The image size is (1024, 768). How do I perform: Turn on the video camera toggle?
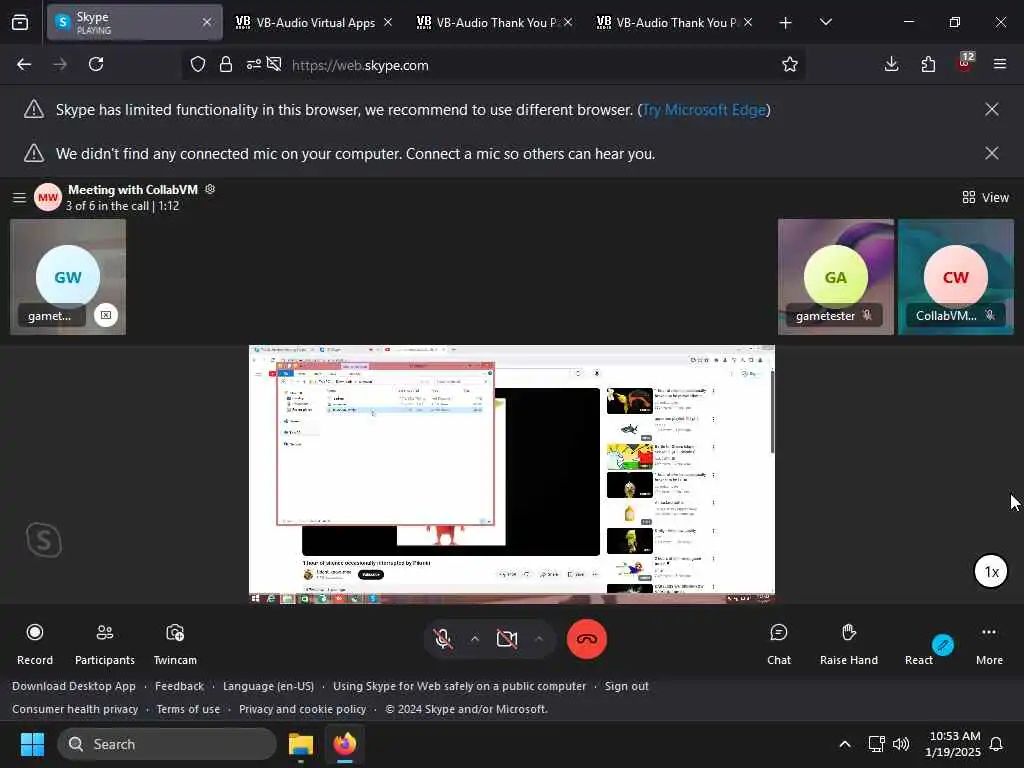(507, 639)
